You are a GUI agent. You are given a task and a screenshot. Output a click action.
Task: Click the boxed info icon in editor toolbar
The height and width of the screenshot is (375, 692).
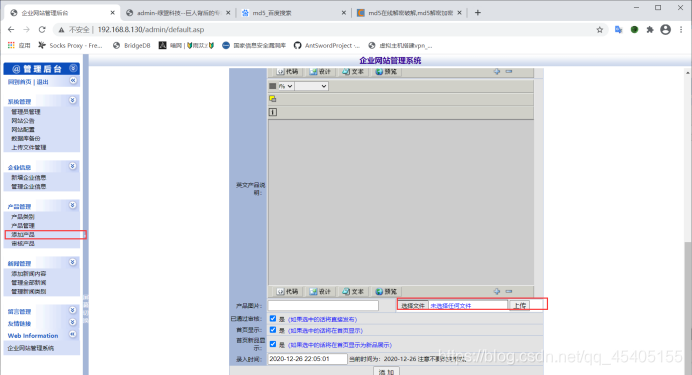pos(273,112)
